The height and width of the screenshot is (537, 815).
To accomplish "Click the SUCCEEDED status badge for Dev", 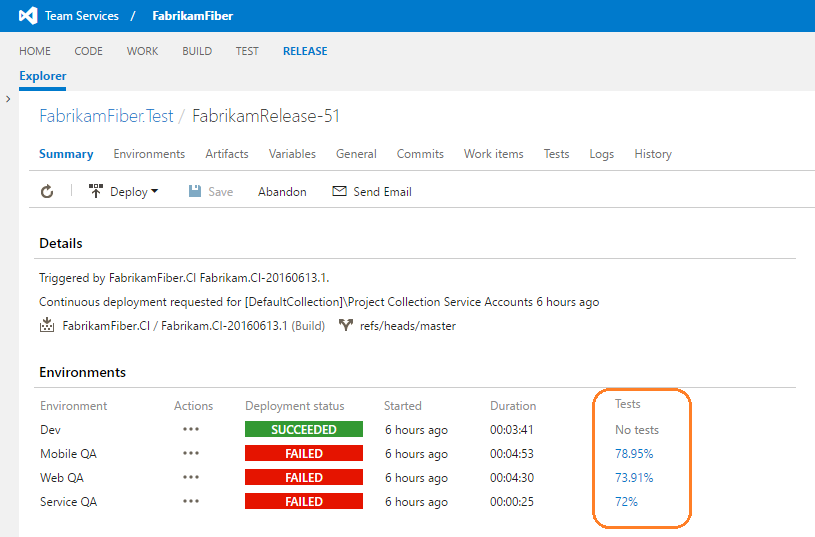I will coord(303,430).
